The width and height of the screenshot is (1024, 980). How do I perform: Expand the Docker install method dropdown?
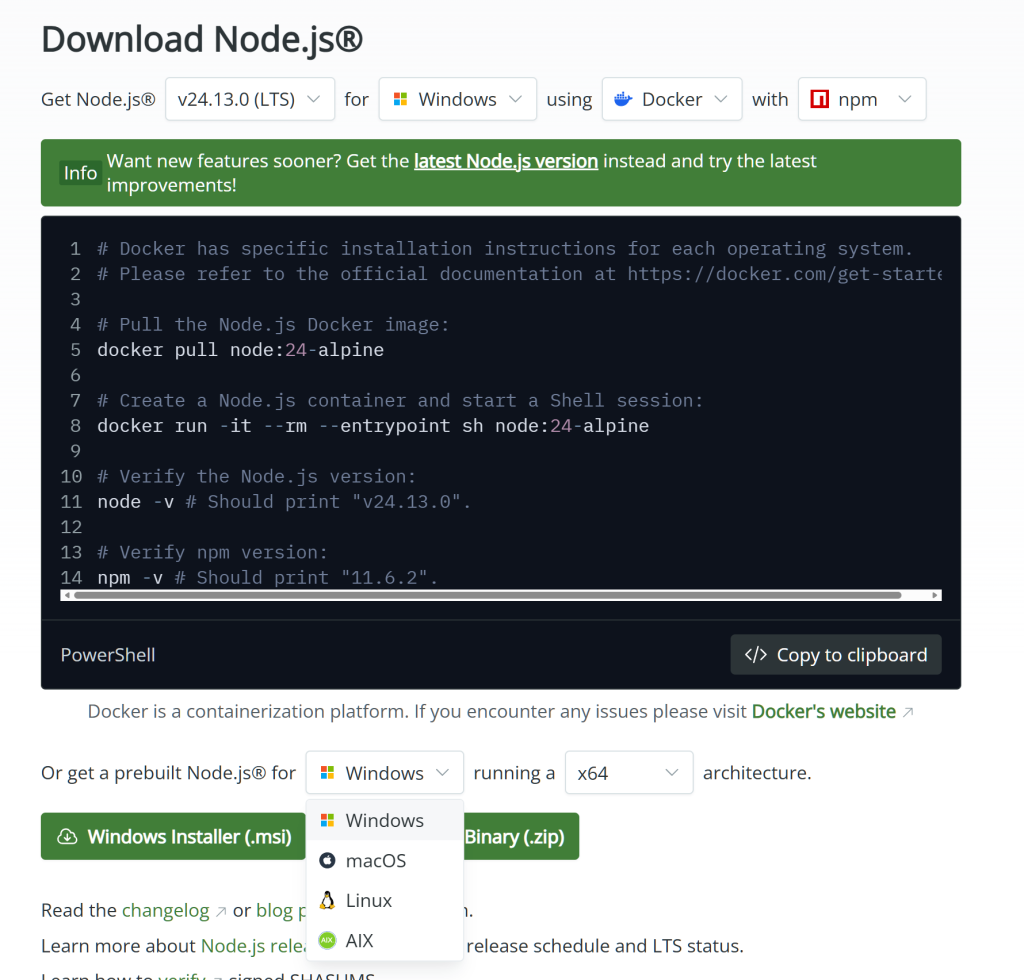tap(671, 100)
